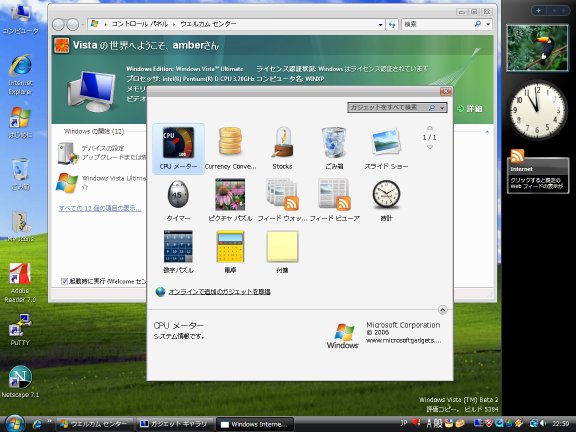This screenshot has width=576, height=432.
Task: Open the Explorer search options dropdown
Action: tap(488, 24)
